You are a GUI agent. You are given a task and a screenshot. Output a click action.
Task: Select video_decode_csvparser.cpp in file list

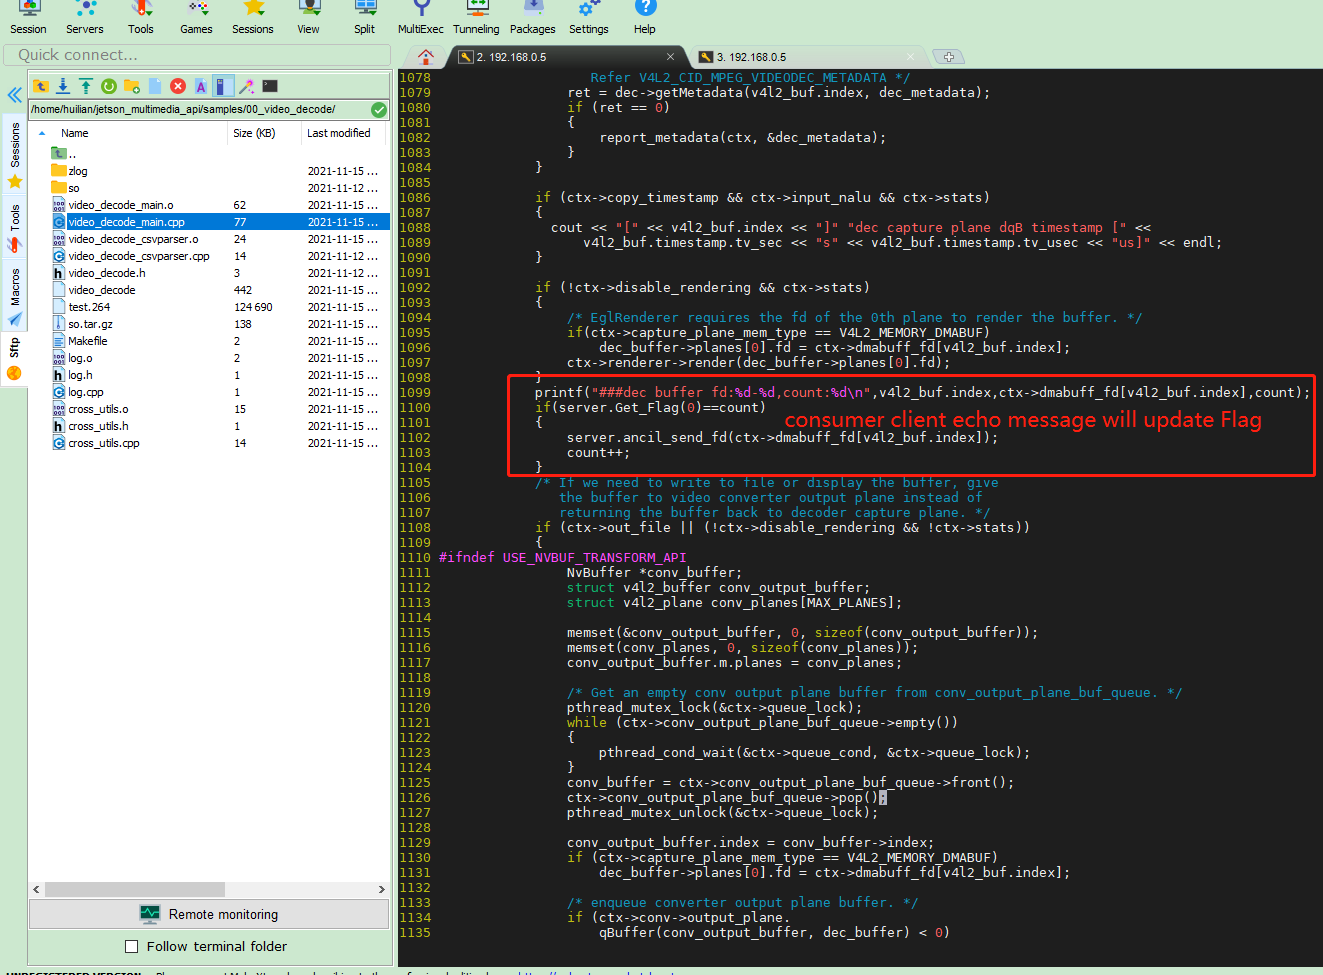[139, 256]
